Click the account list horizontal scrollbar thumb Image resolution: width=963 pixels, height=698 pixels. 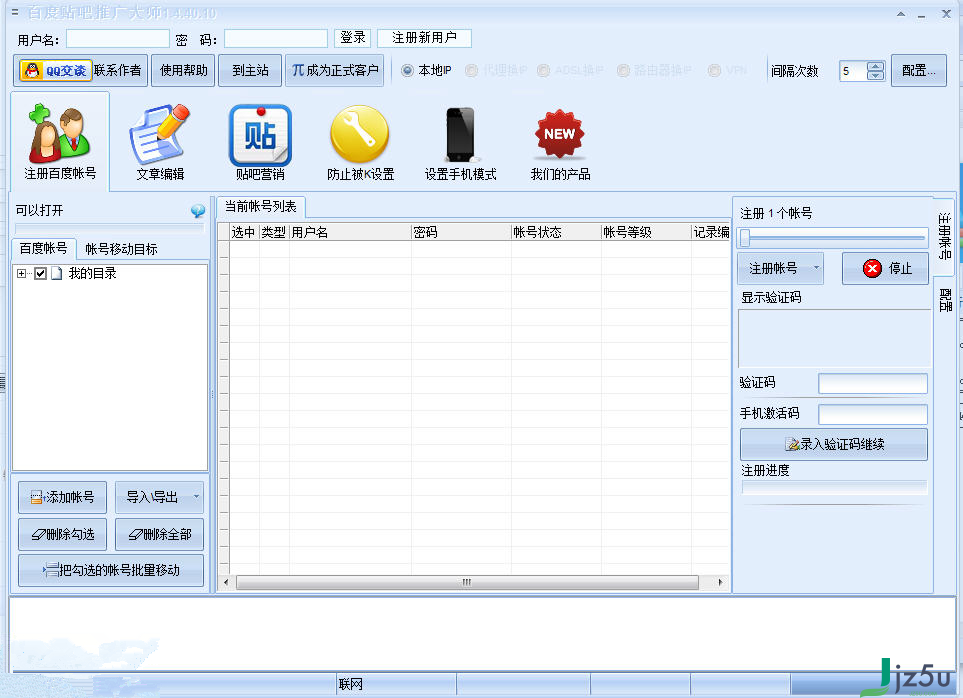(467, 582)
